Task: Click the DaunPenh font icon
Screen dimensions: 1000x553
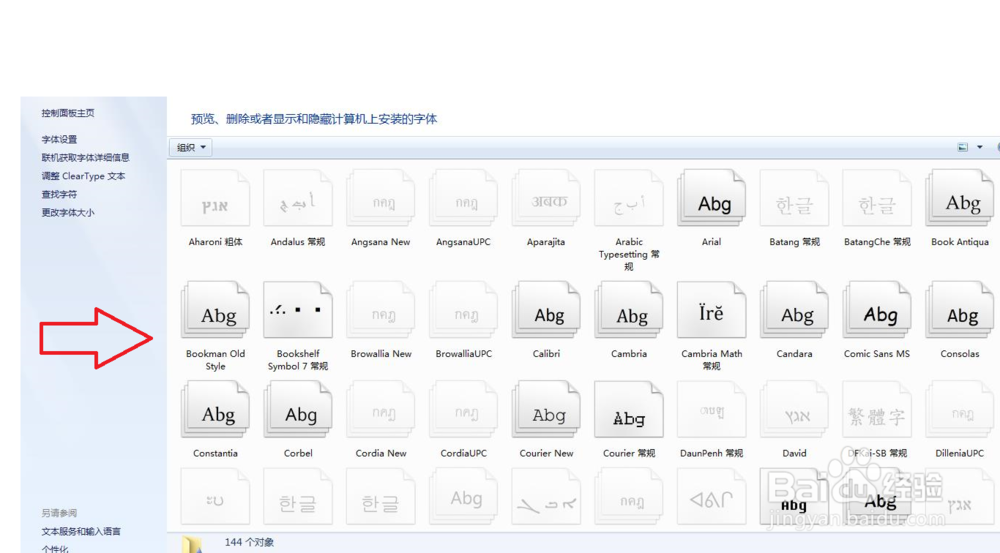Action: 712,409
